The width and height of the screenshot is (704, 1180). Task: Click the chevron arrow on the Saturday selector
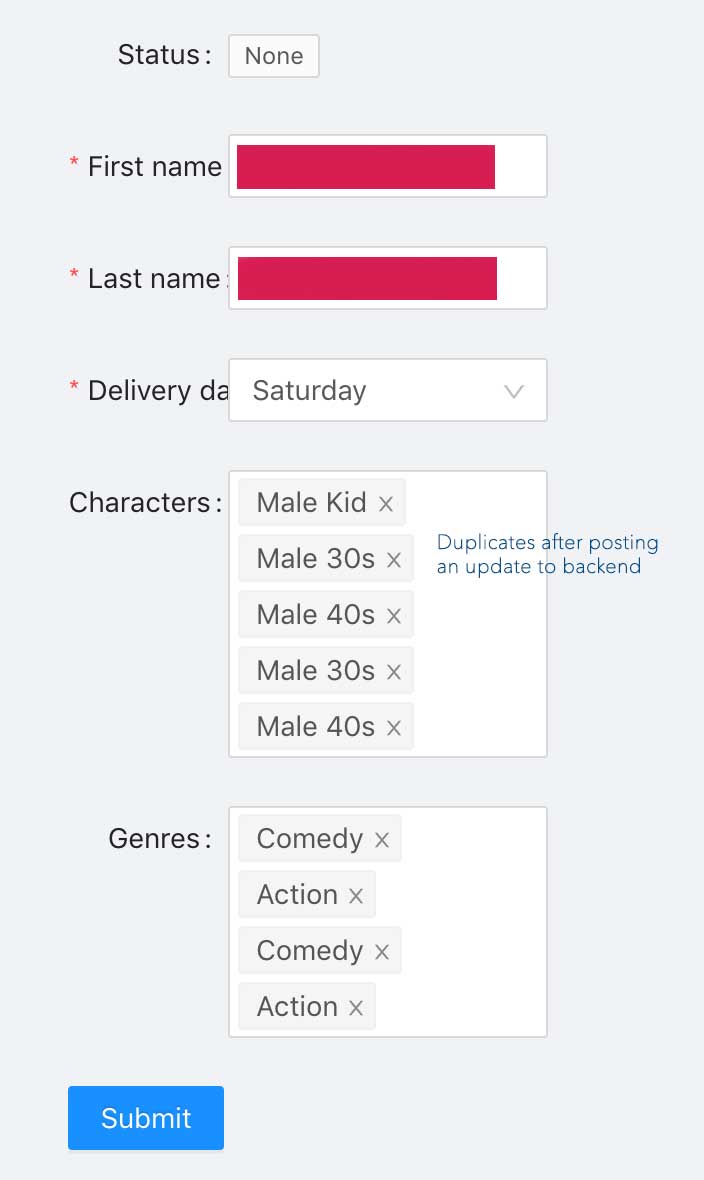coord(514,390)
